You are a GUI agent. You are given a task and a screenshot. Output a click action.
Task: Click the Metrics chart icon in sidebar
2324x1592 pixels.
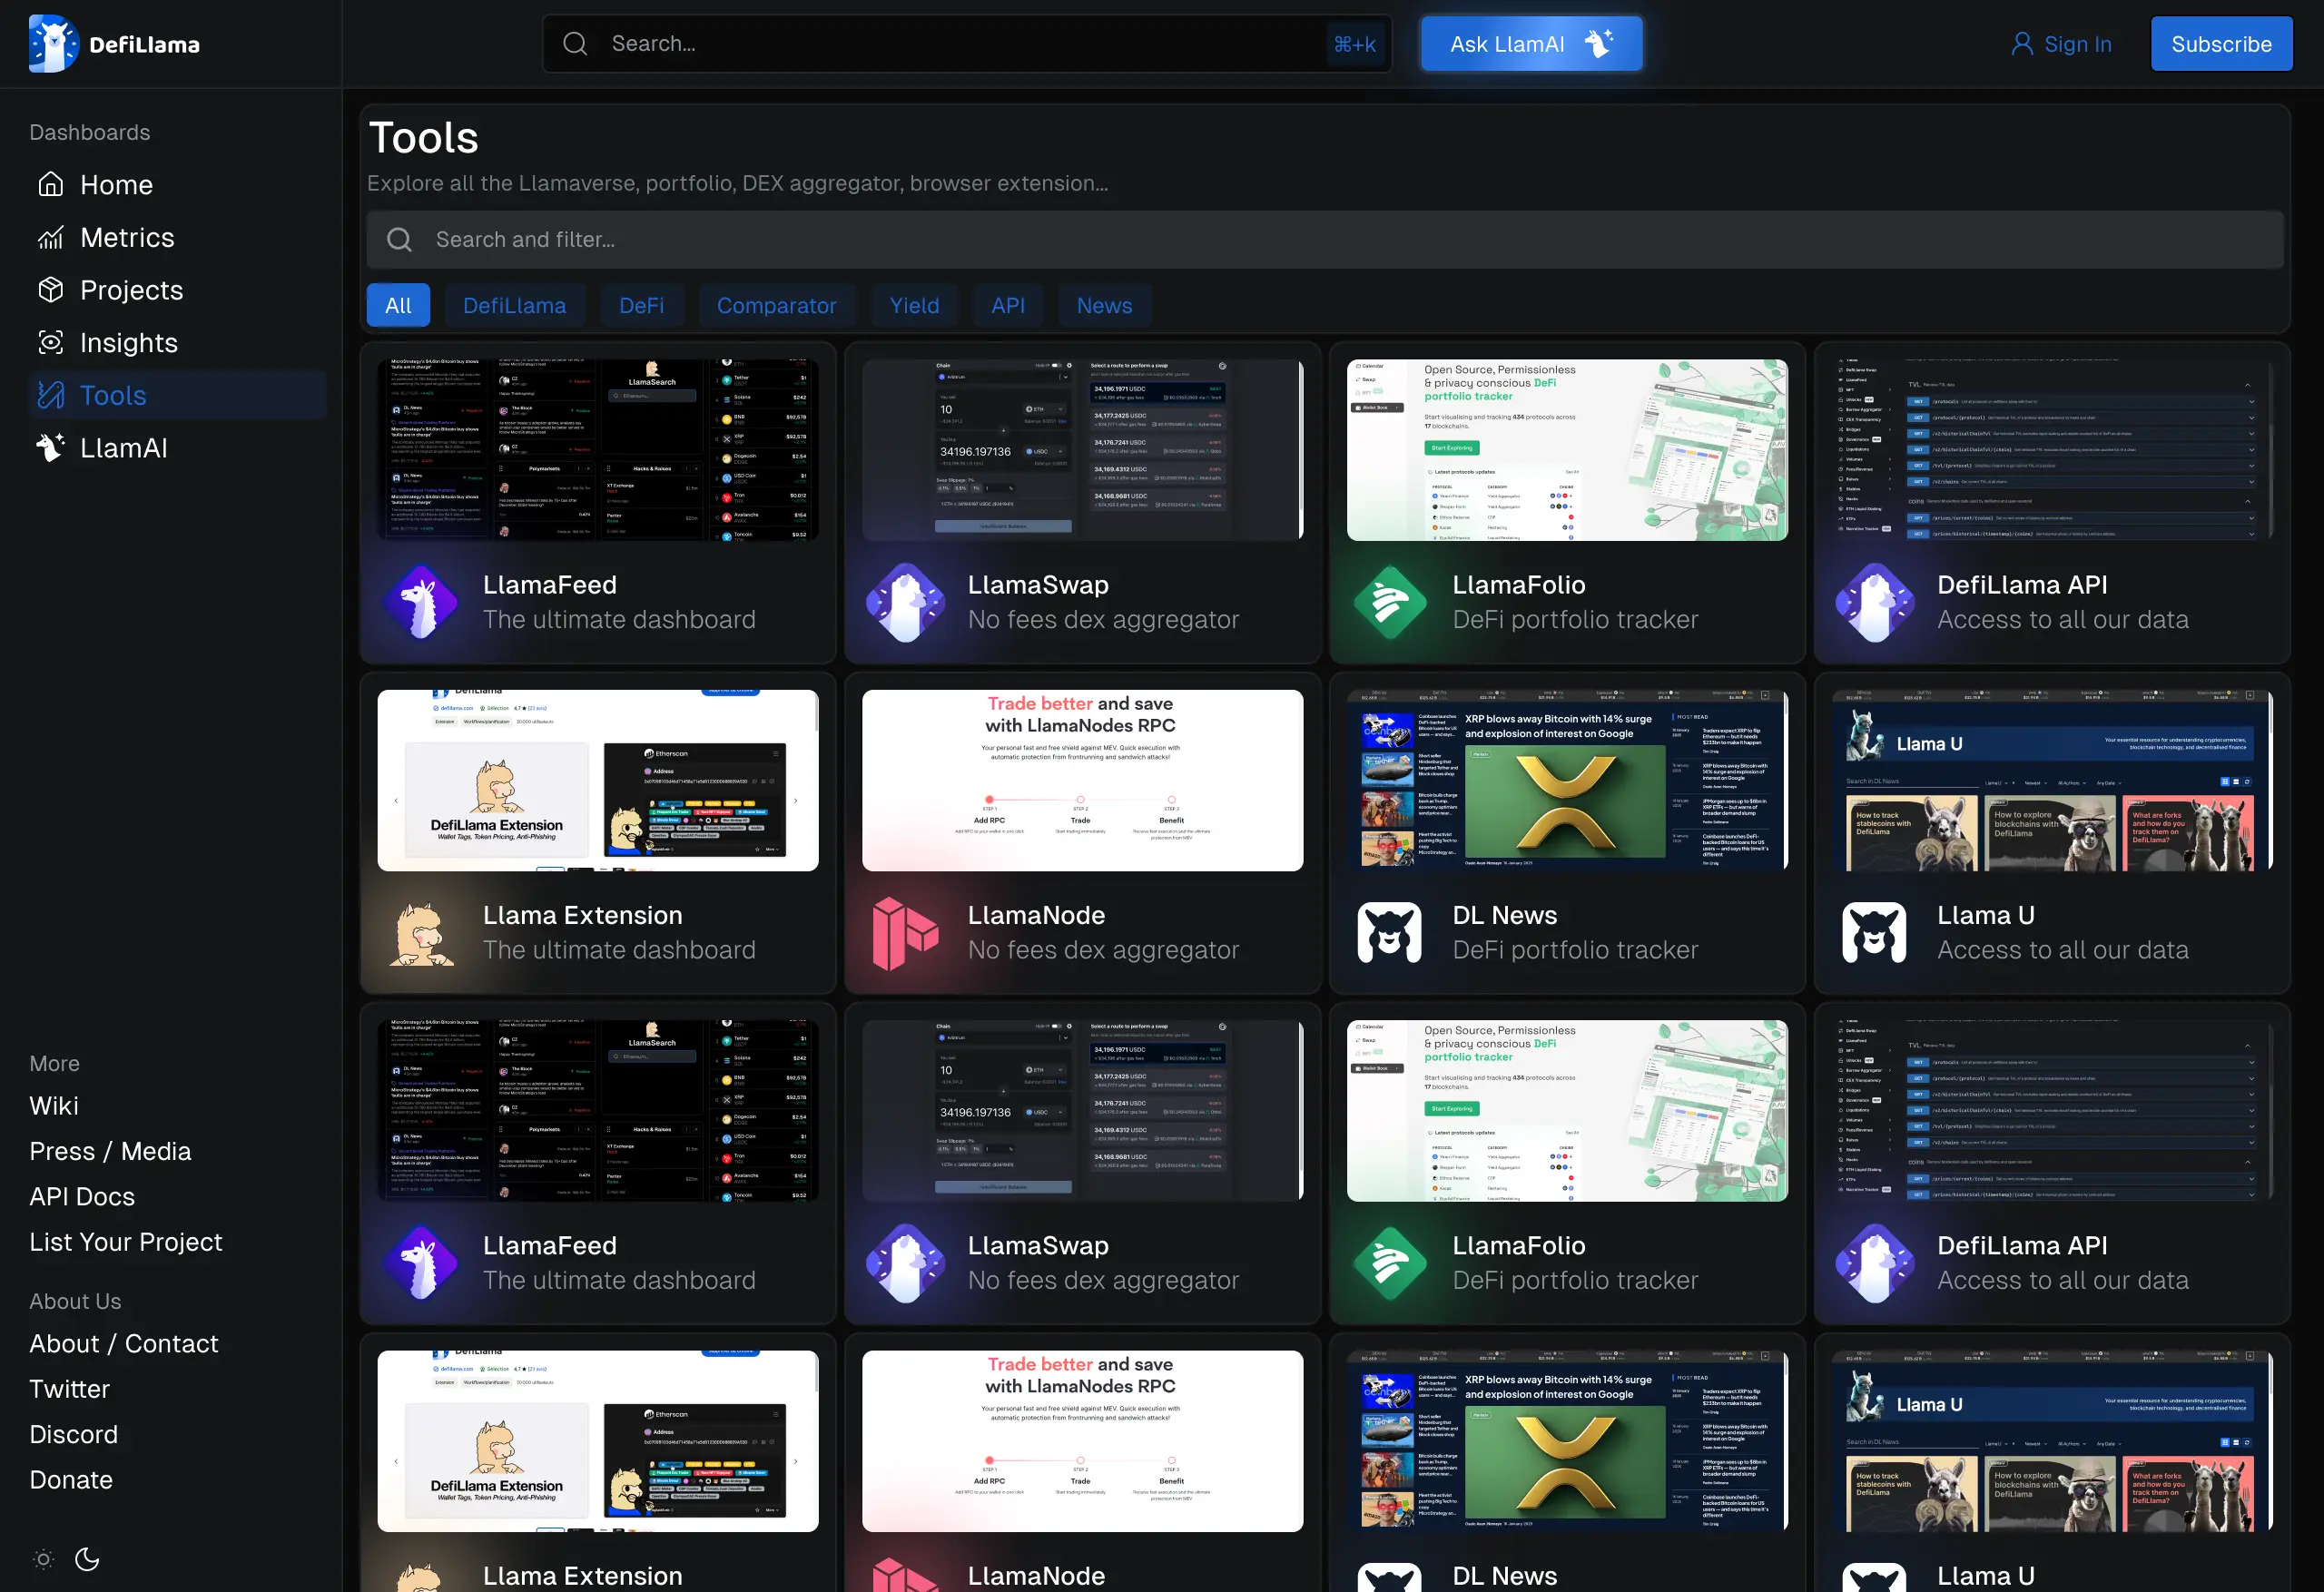point(51,237)
